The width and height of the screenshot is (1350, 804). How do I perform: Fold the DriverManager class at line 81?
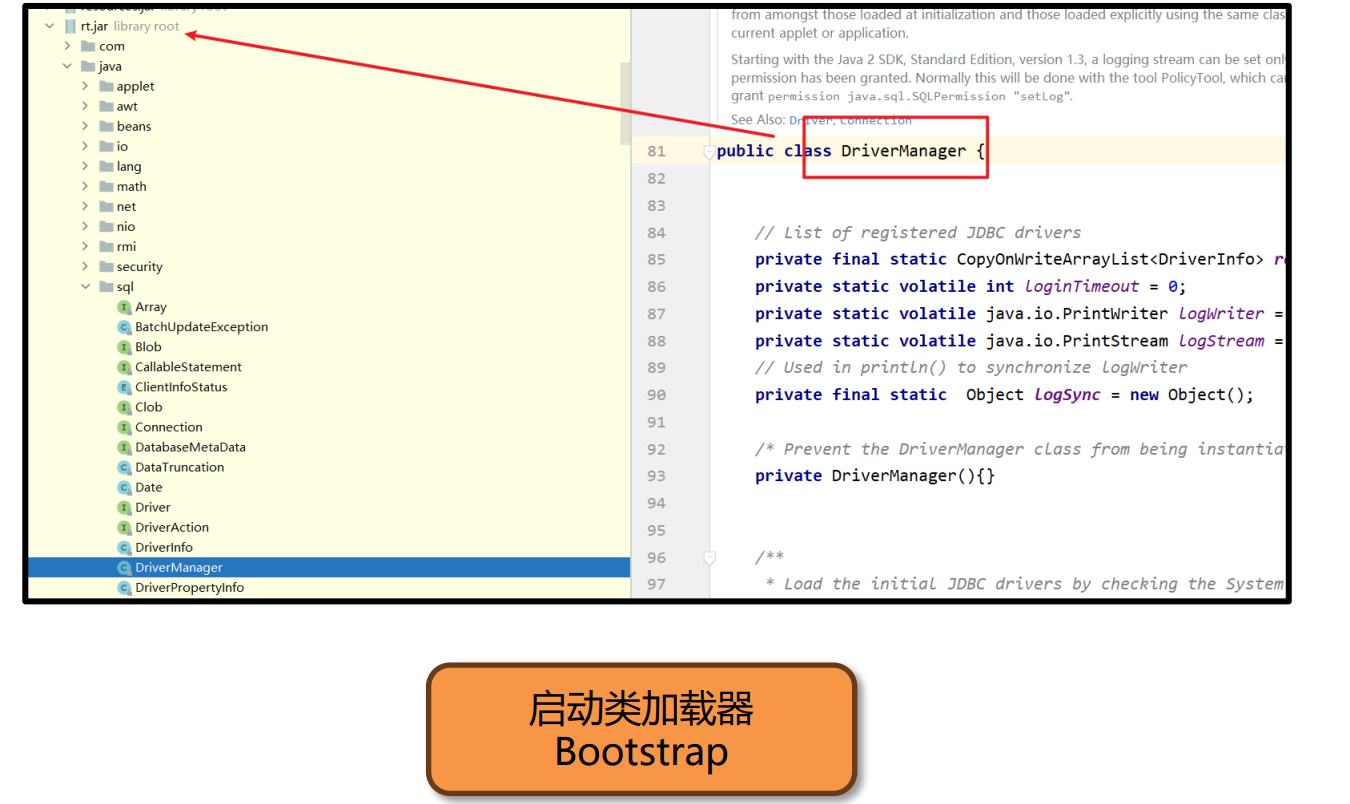(x=709, y=152)
